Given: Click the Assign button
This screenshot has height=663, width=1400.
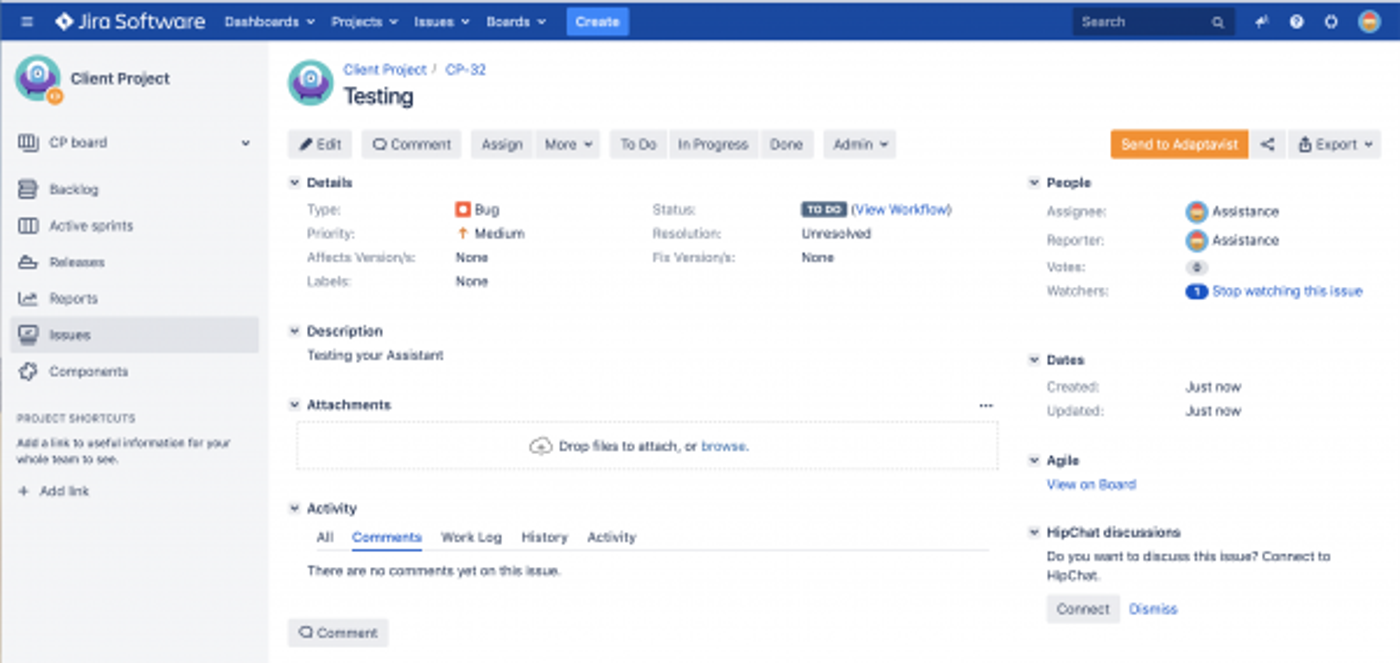Looking at the screenshot, I should point(502,144).
